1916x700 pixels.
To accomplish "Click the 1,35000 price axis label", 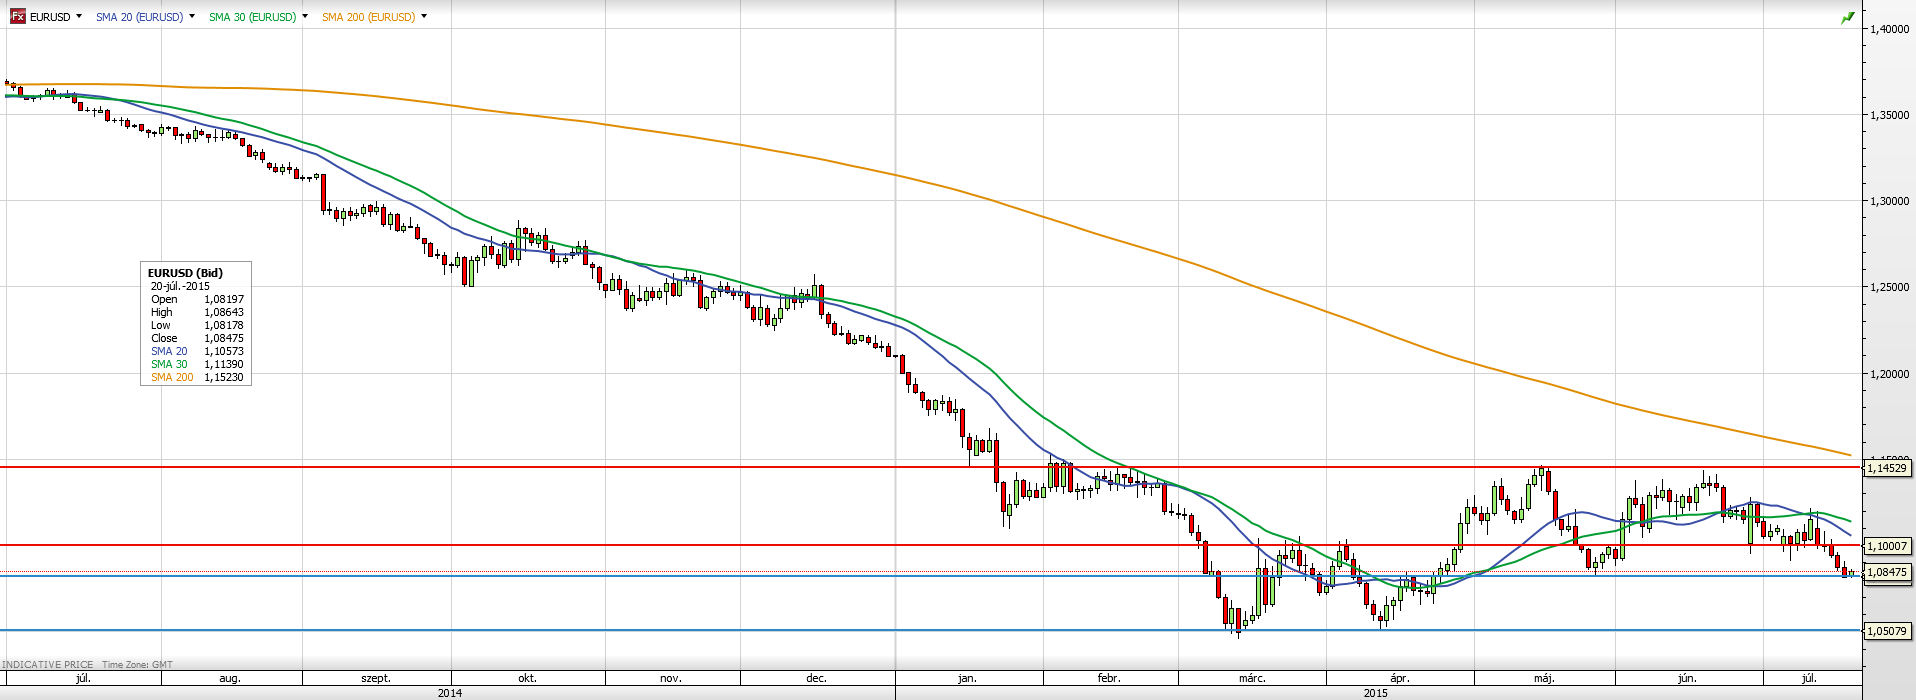I will [1889, 115].
